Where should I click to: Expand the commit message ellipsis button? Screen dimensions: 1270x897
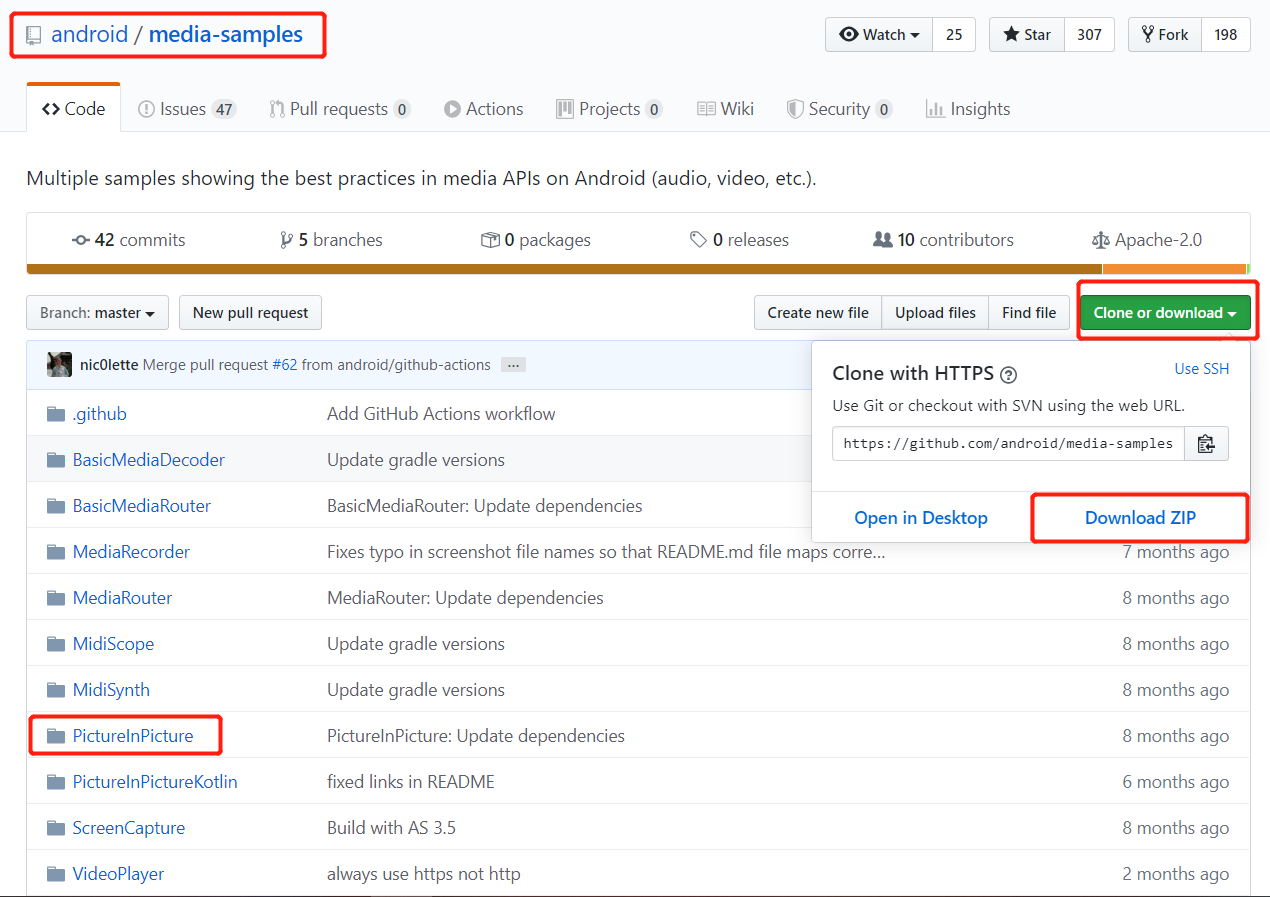tap(513, 365)
